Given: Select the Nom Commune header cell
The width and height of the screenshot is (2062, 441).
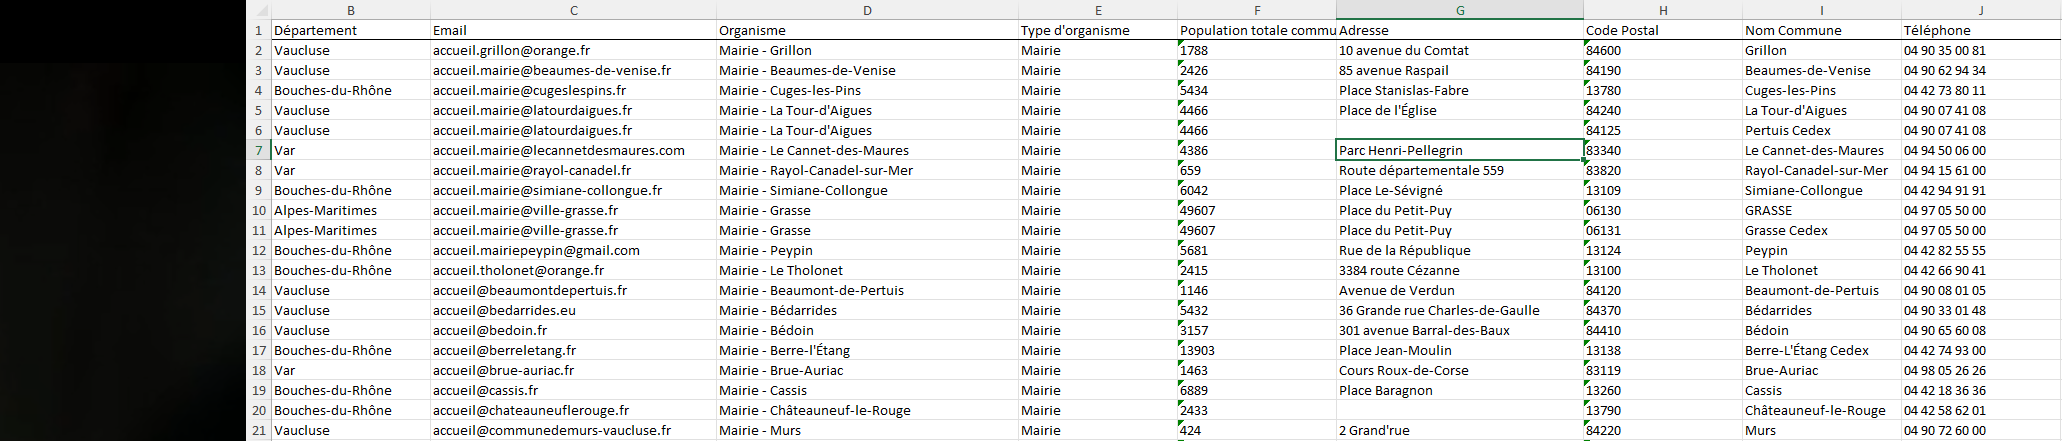Looking at the screenshot, I should pos(1821,30).
